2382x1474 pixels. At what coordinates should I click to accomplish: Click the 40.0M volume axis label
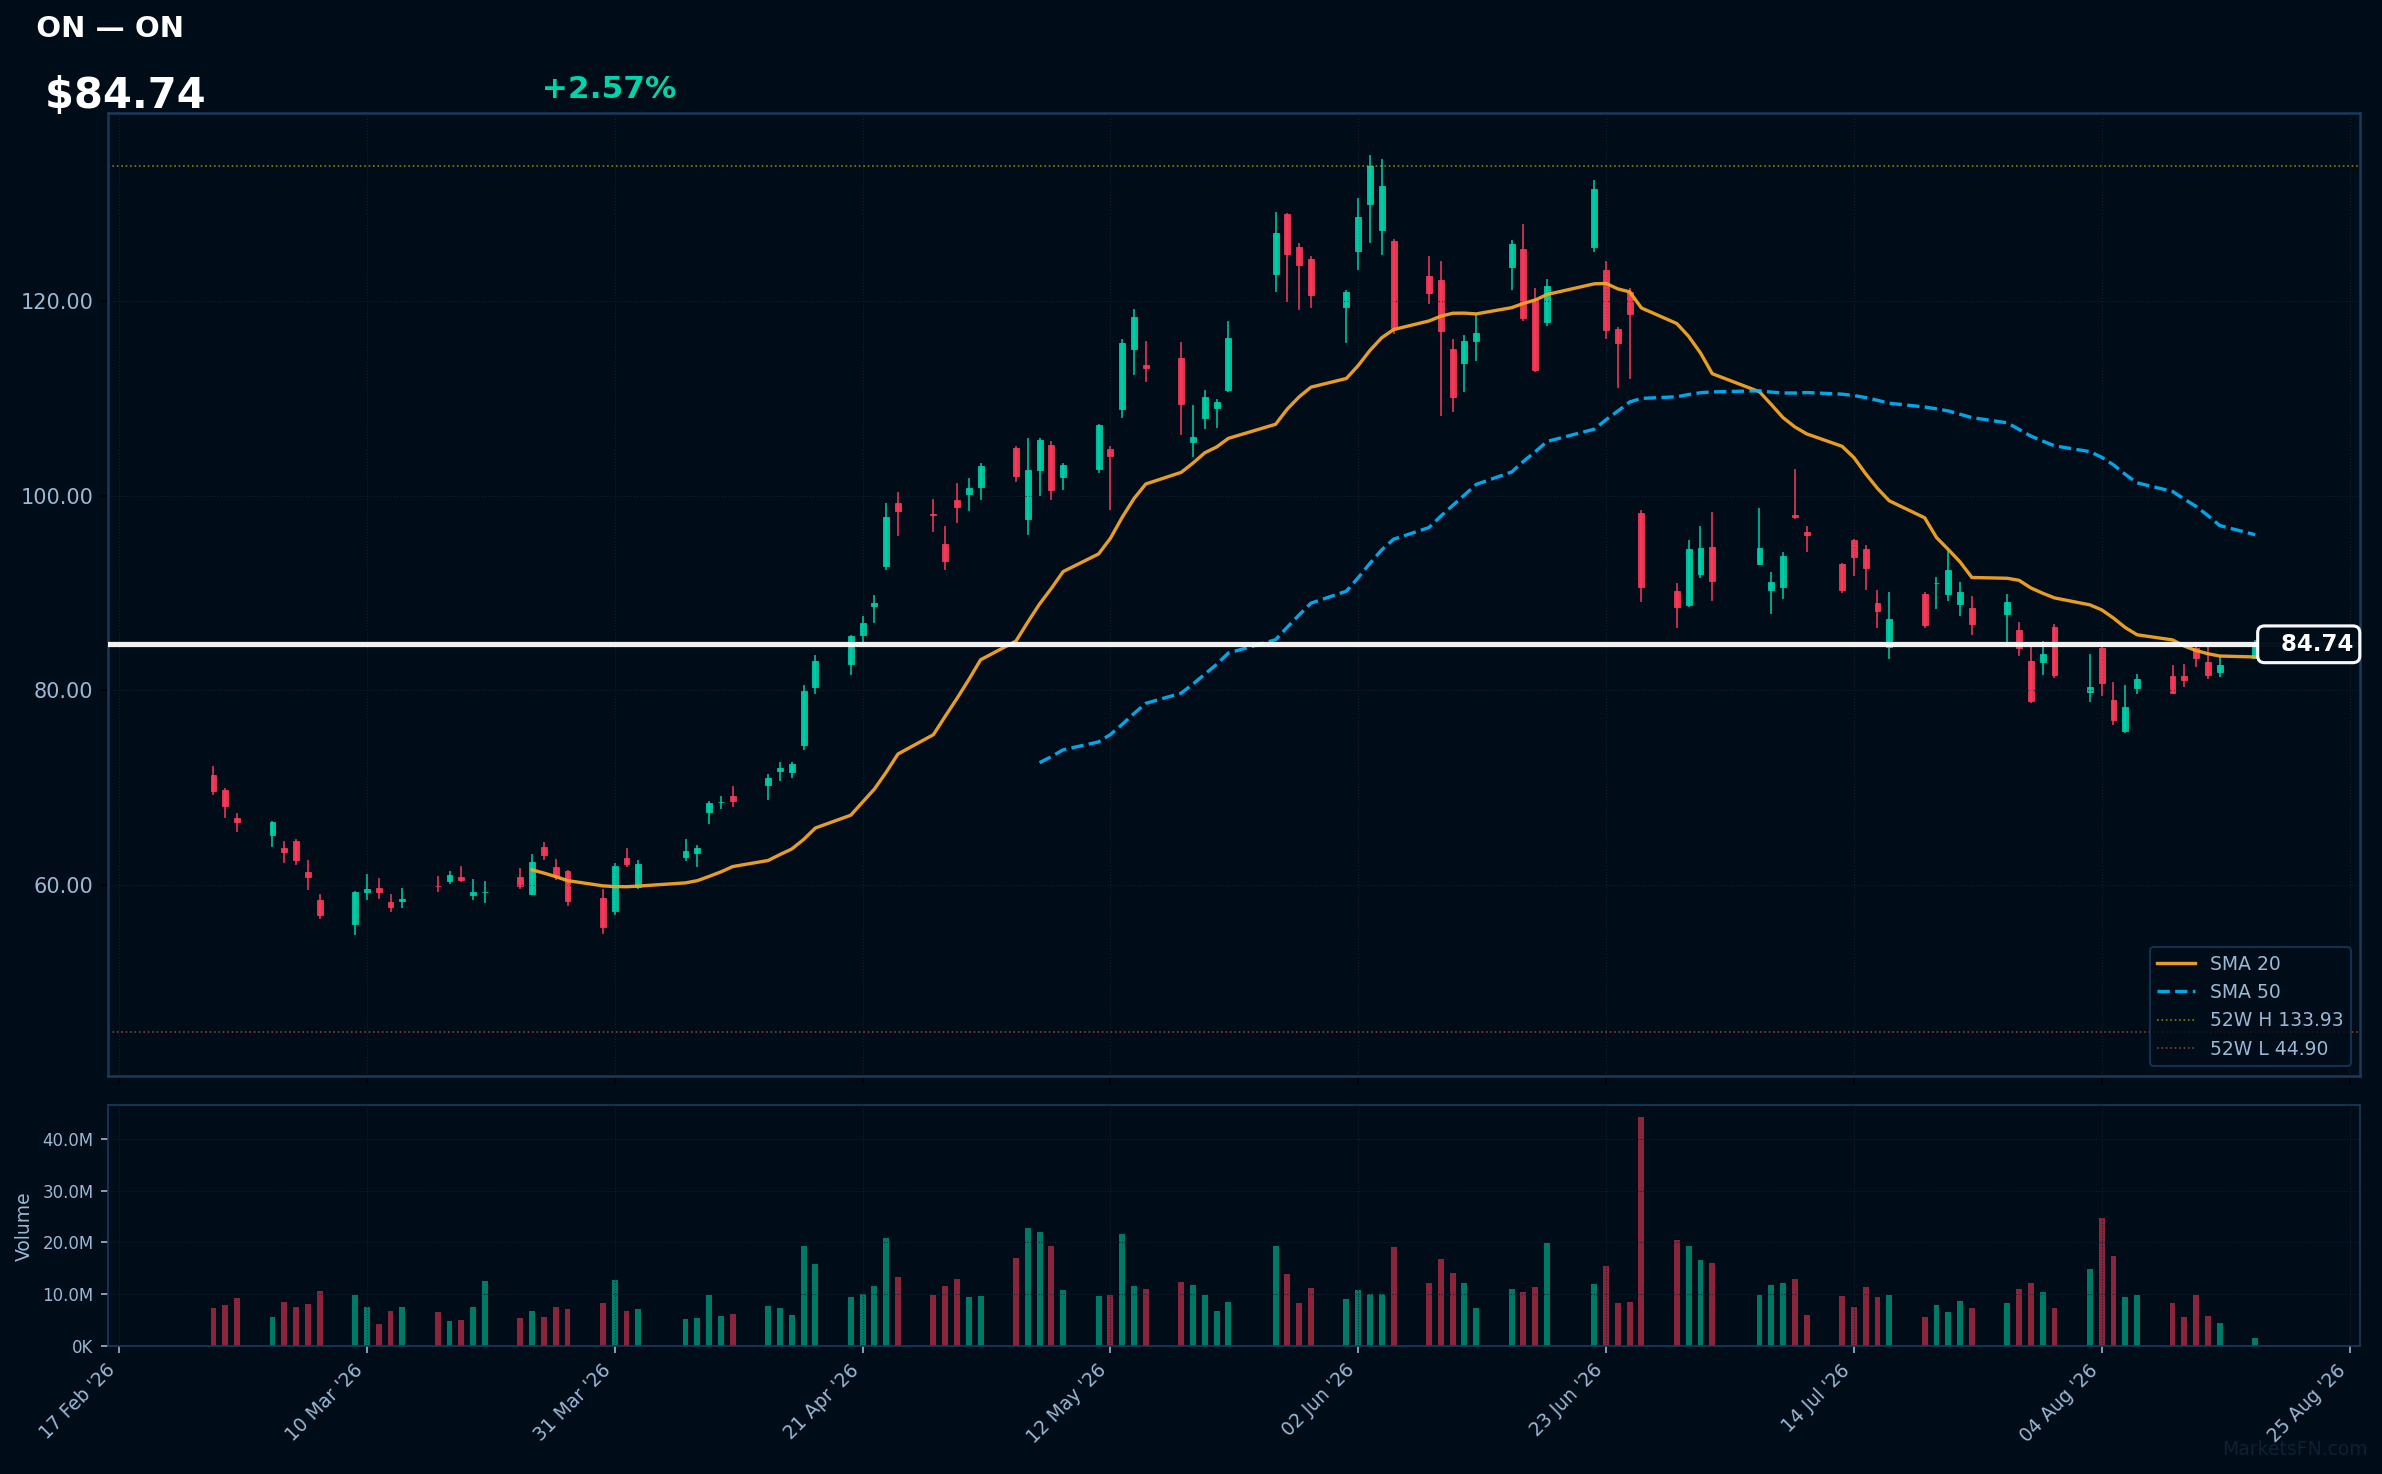(68, 1140)
